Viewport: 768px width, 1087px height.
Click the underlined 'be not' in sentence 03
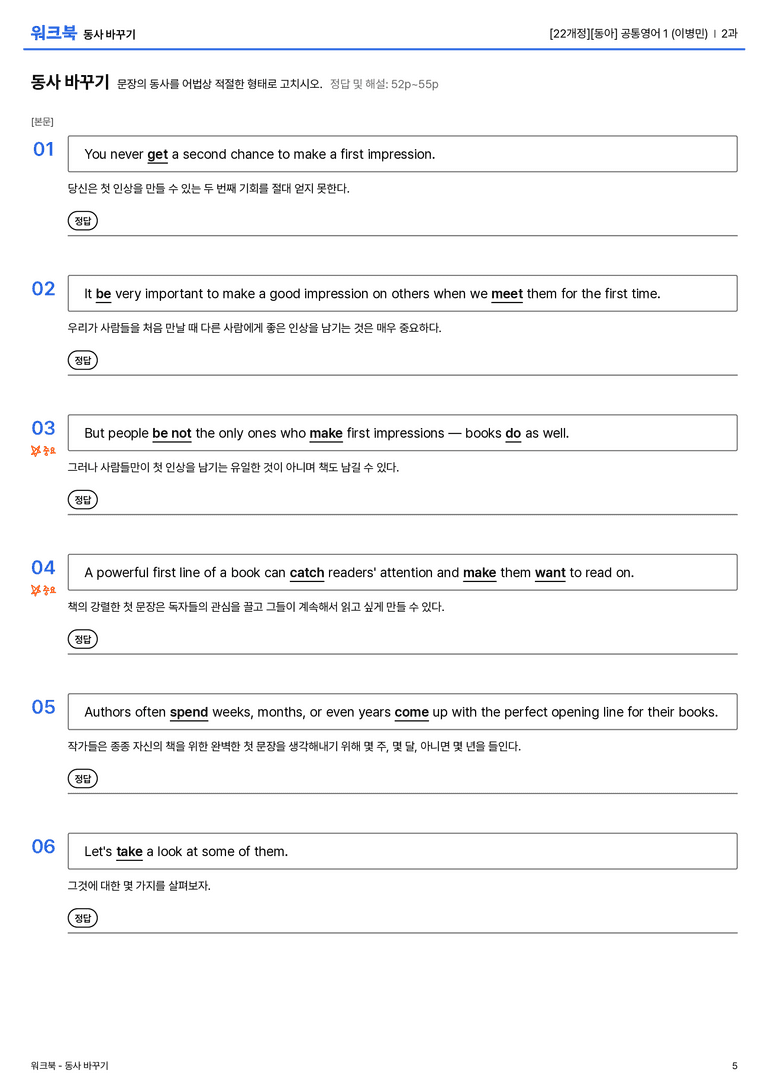tap(172, 433)
